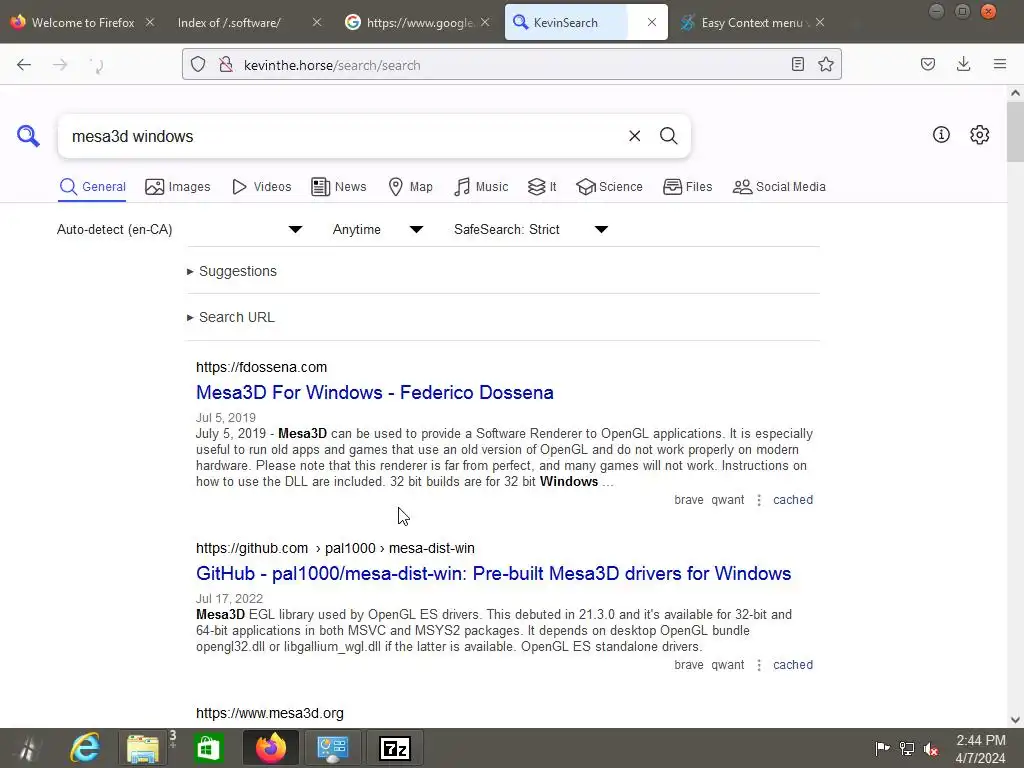This screenshot has width=1024, height=768.
Task: Click brave engine link under fdossena result
Action: coord(688,500)
